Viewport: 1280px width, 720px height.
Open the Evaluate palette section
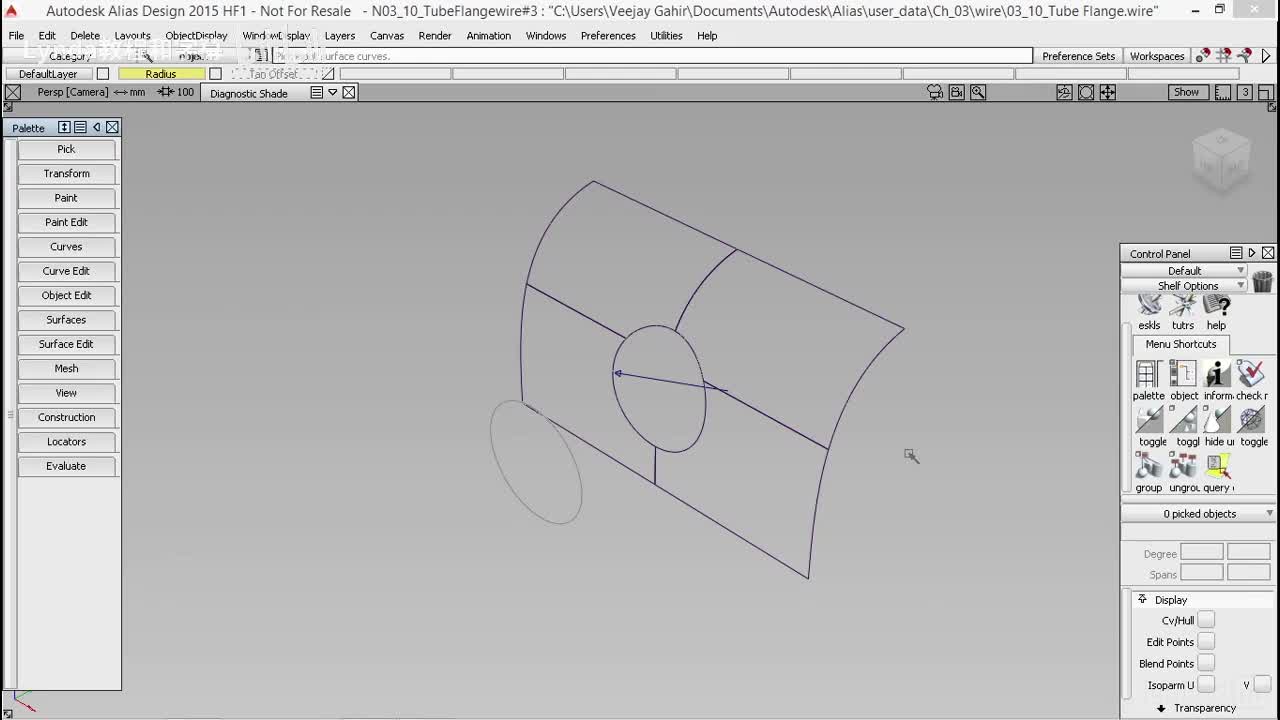click(66, 466)
